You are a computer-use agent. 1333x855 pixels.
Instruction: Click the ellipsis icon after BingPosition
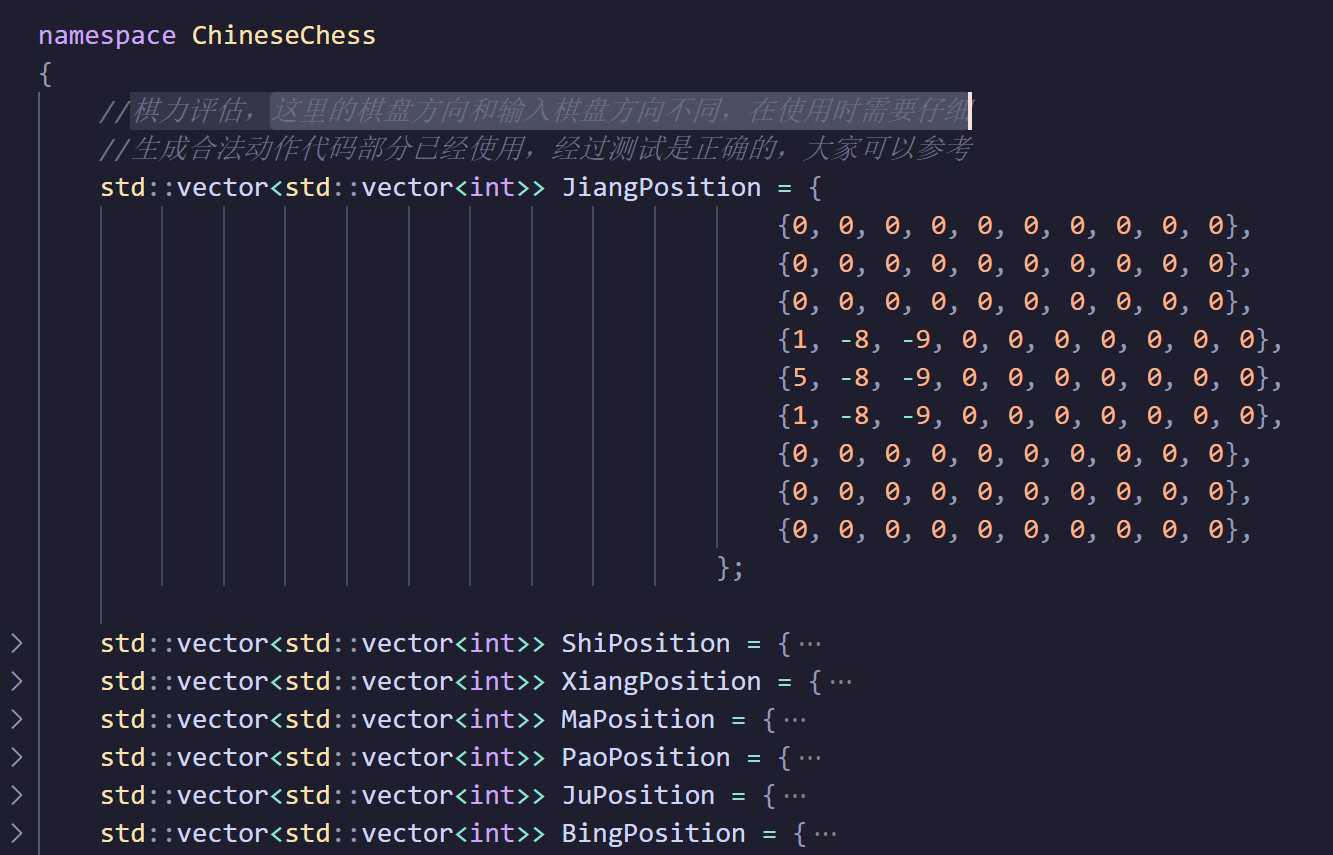pyautogui.click(x=826, y=834)
